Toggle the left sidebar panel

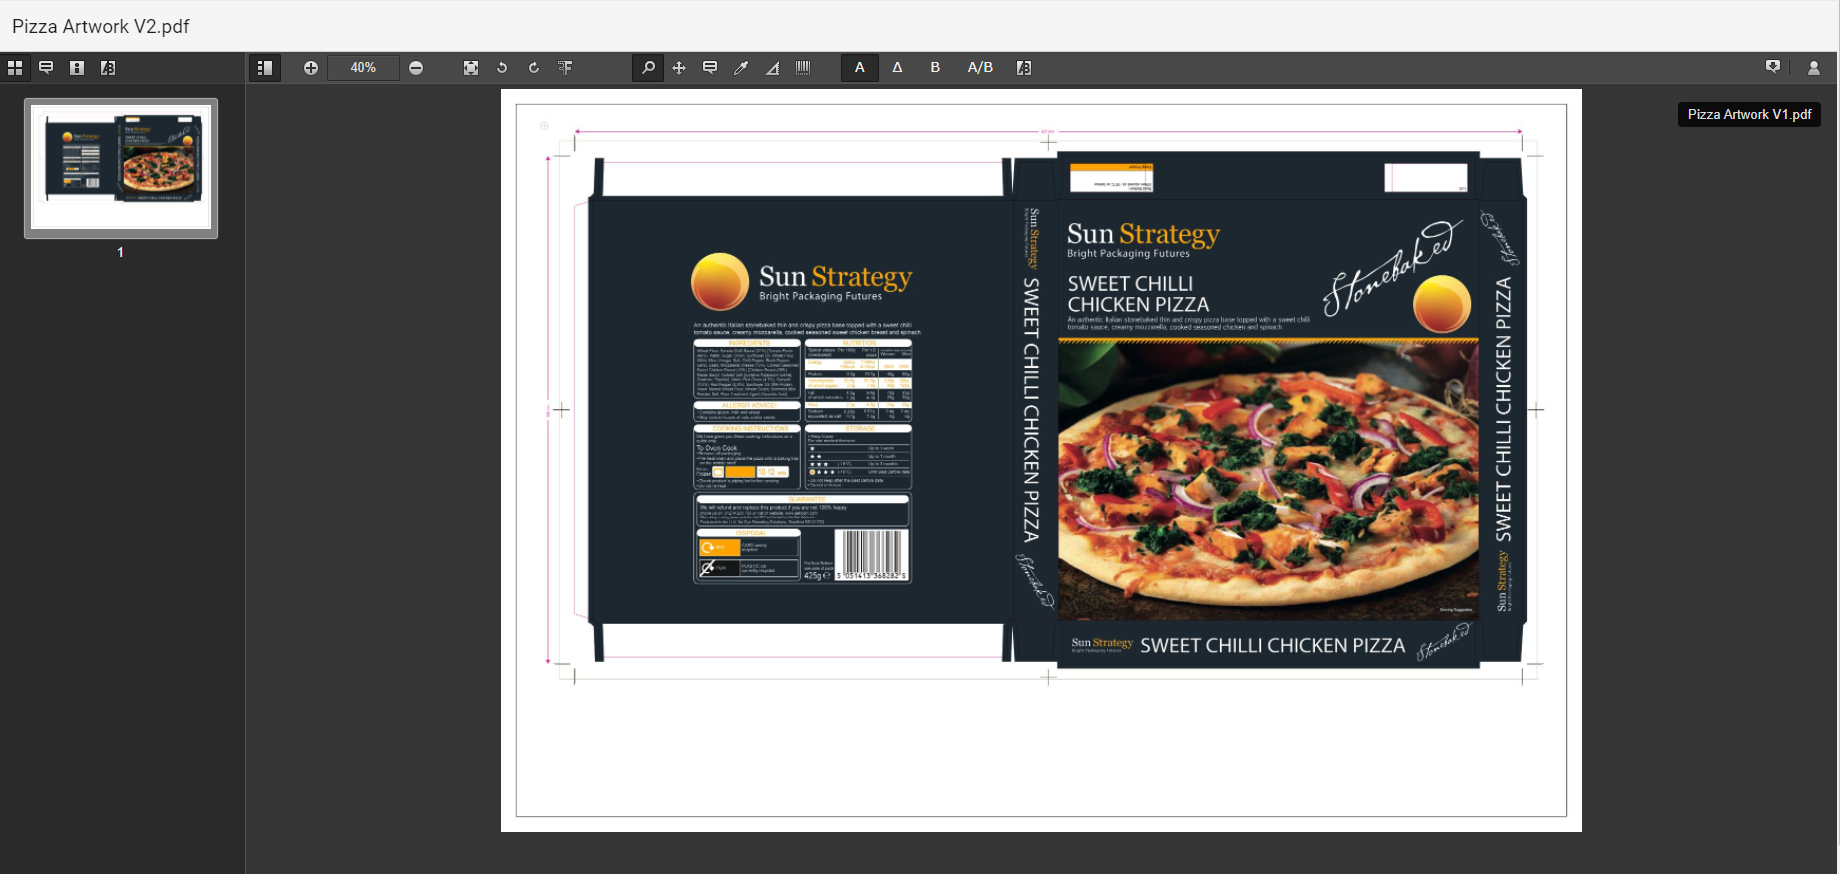click(x=265, y=68)
